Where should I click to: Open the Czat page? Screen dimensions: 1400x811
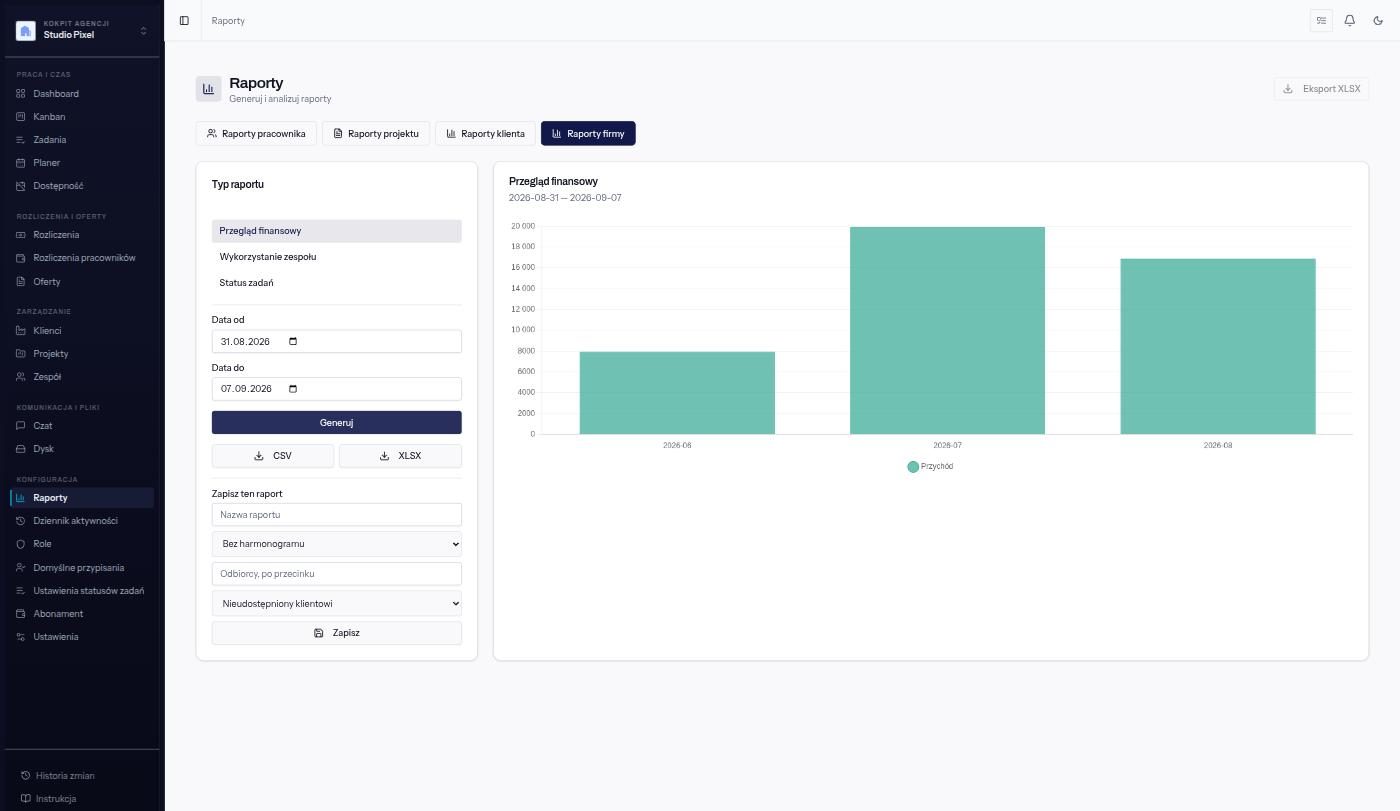pos(82,426)
